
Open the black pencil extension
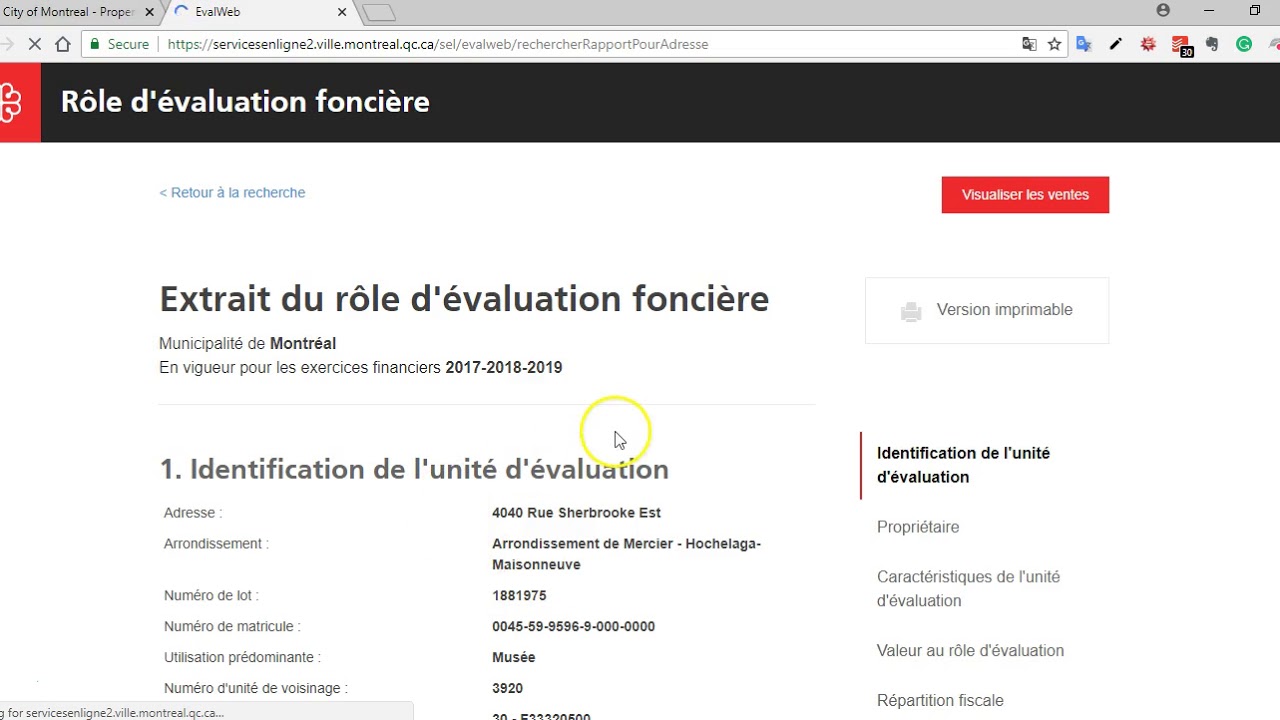tap(1116, 44)
